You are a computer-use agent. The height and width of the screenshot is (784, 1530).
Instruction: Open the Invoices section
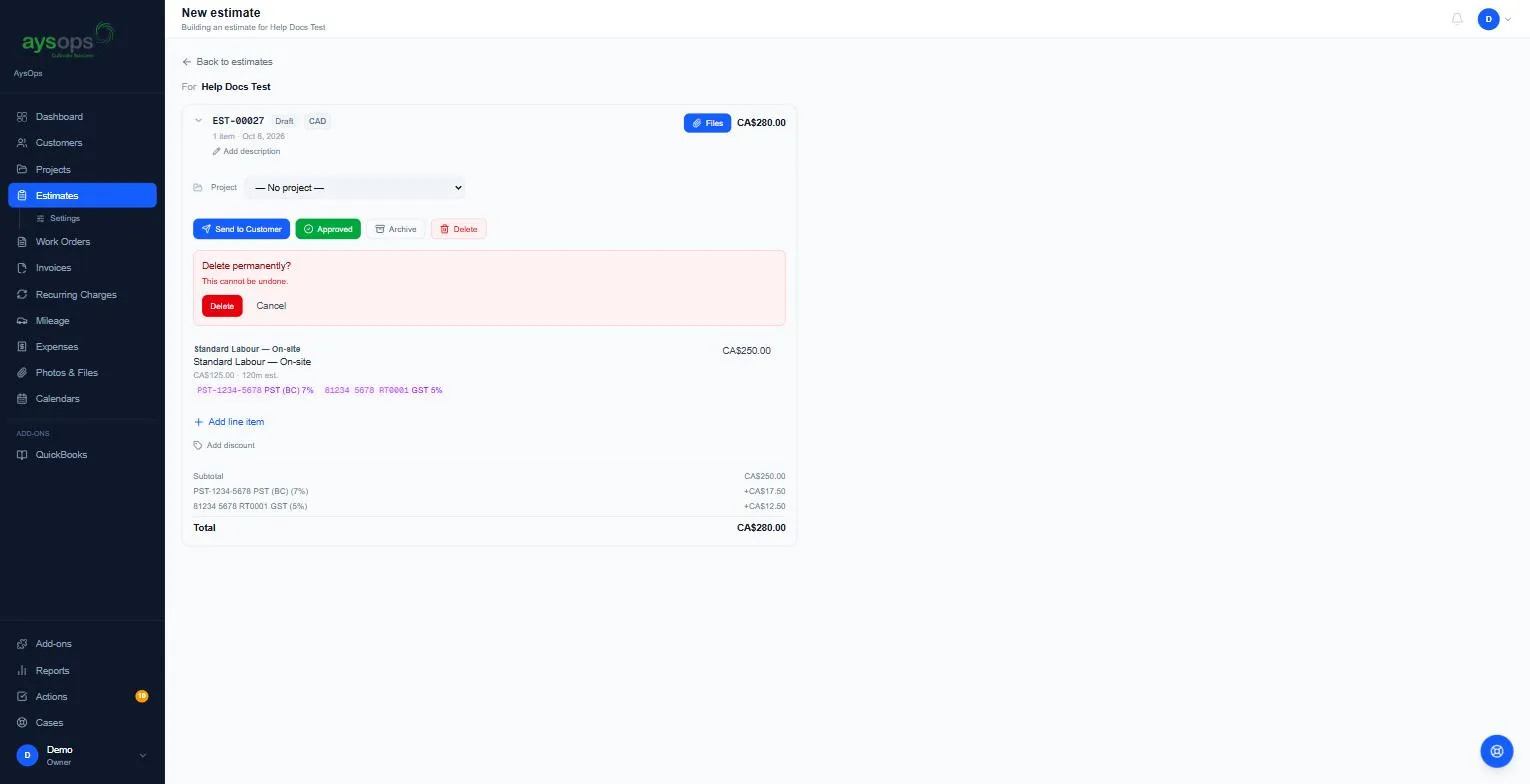(x=82, y=268)
